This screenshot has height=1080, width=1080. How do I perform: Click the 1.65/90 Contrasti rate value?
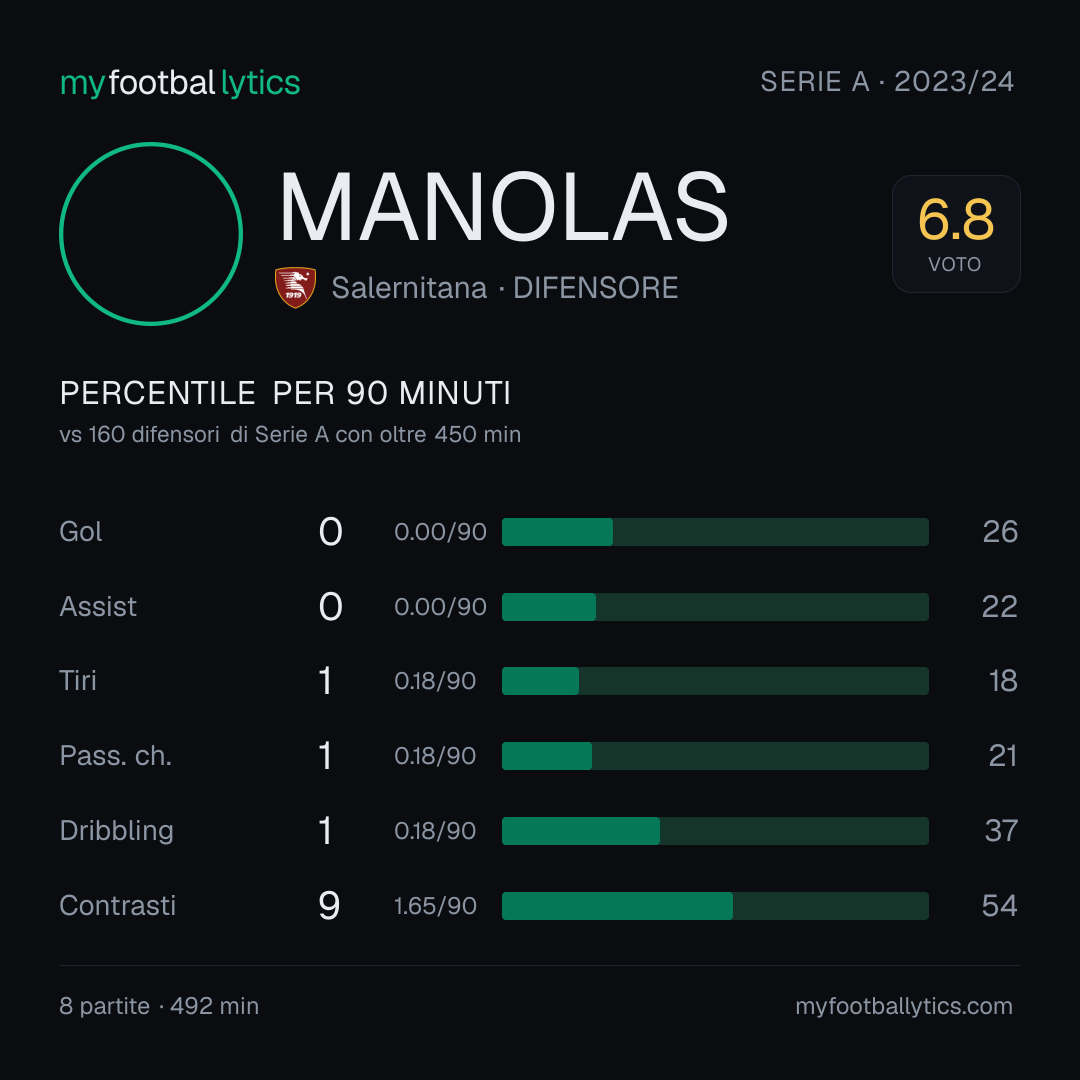pos(435,906)
